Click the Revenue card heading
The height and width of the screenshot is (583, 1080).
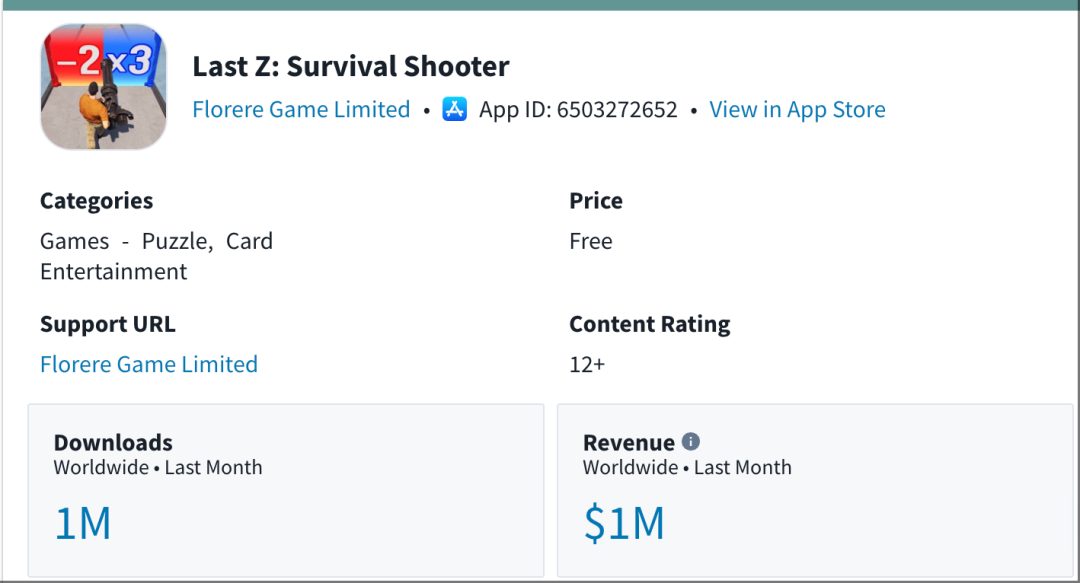pos(629,443)
